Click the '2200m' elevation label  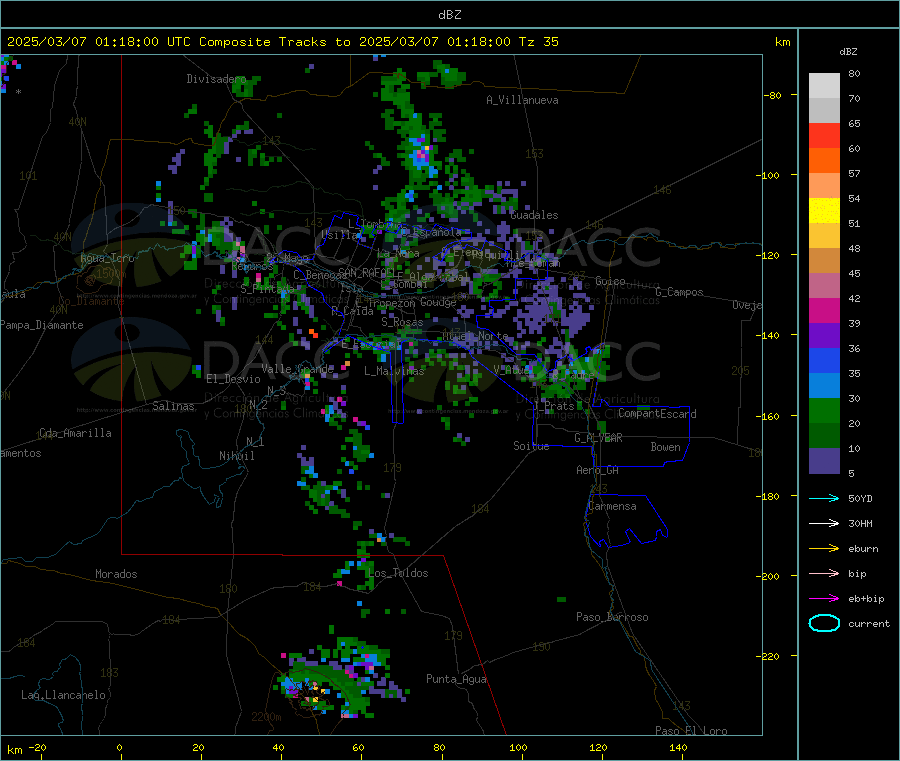click(266, 717)
